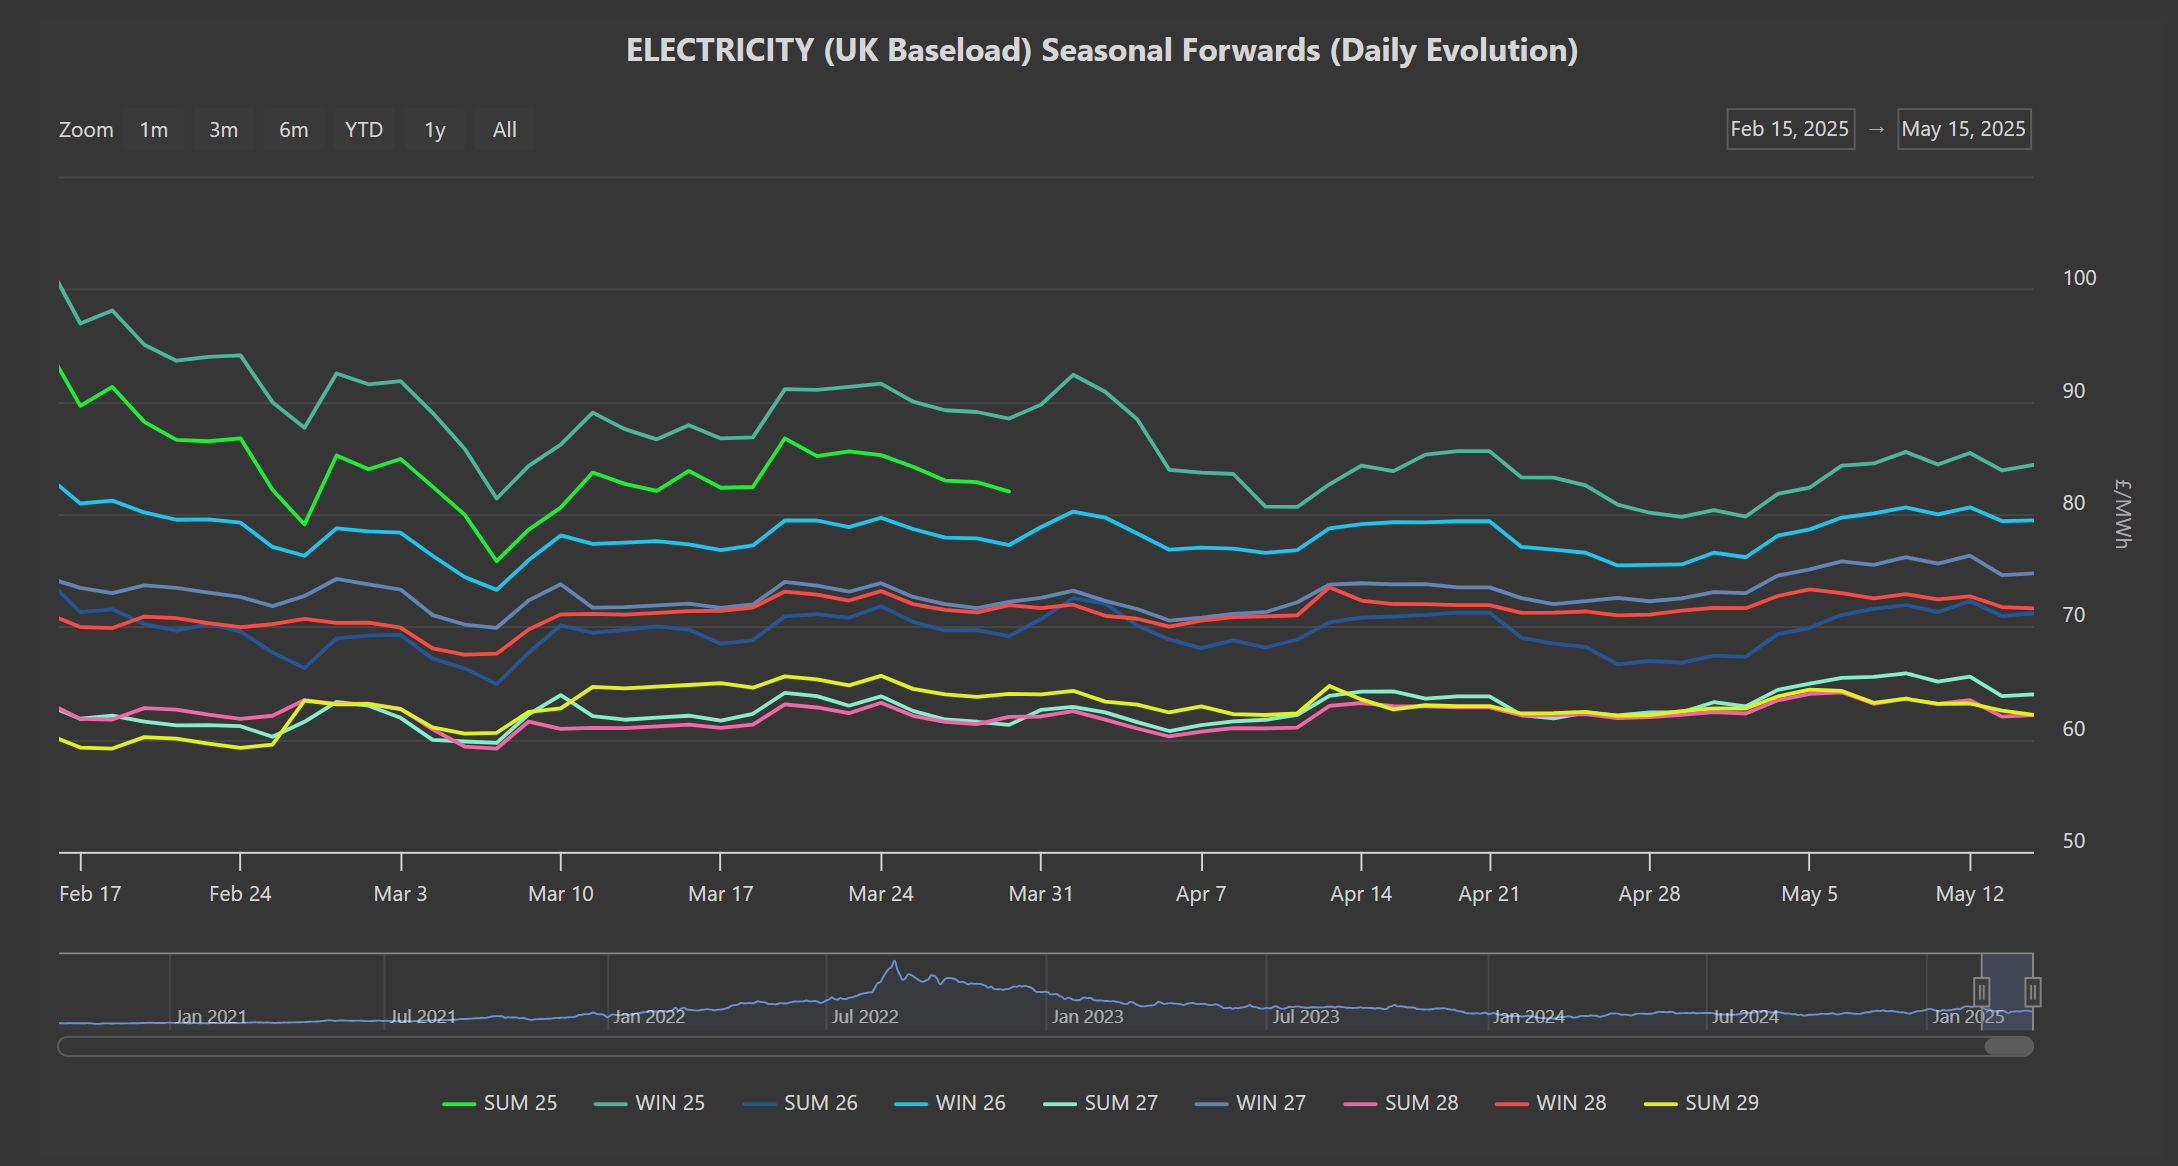2178x1166 pixels.
Task: Click Jul 2024 in navigator timeline
Action: click(1745, 1017)
